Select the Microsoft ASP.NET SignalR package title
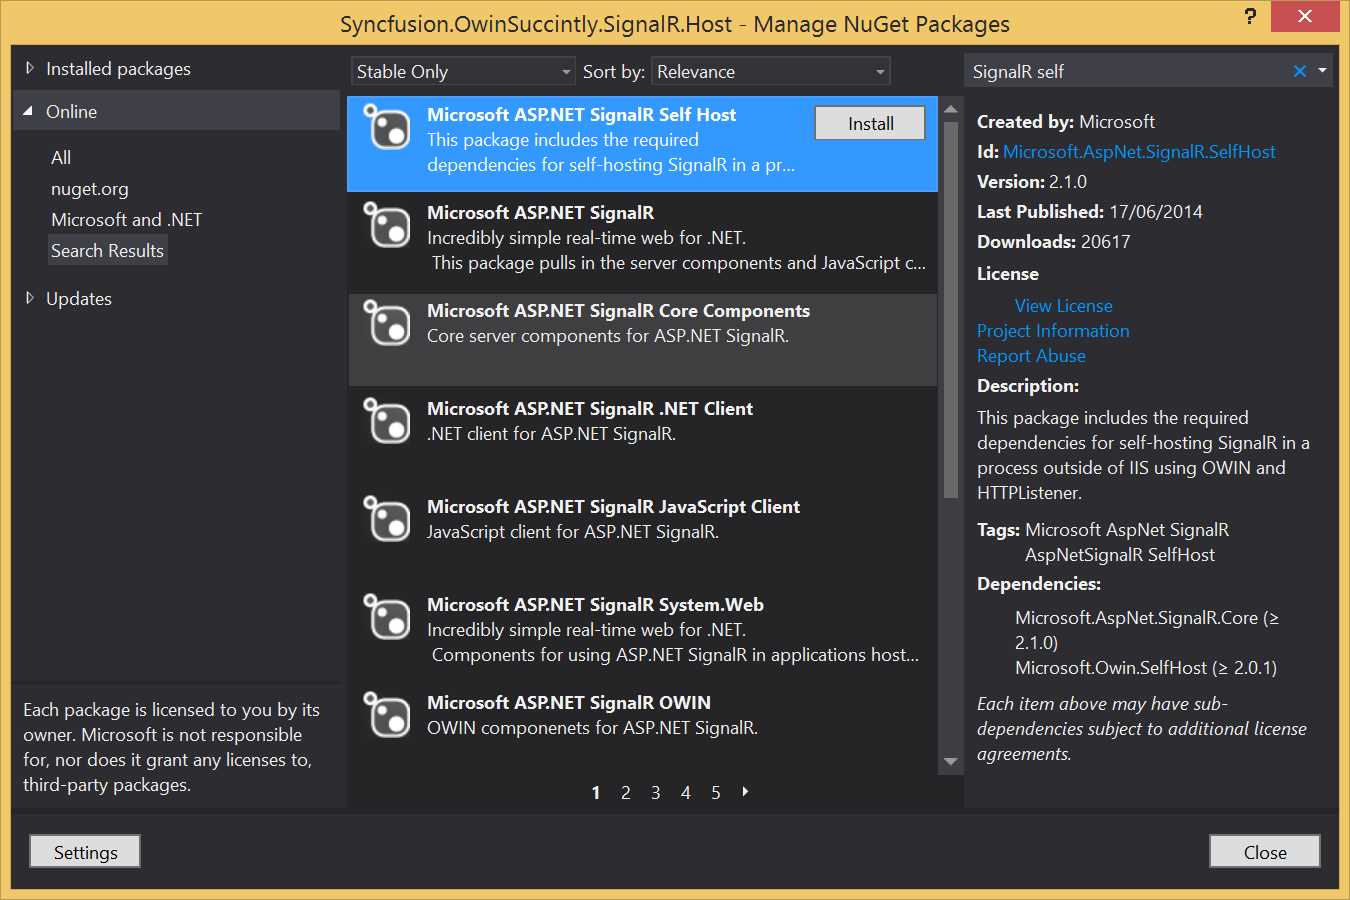The width and height of the screenshot is (1350, 900). pyautogui.click(x=540, y=212)
